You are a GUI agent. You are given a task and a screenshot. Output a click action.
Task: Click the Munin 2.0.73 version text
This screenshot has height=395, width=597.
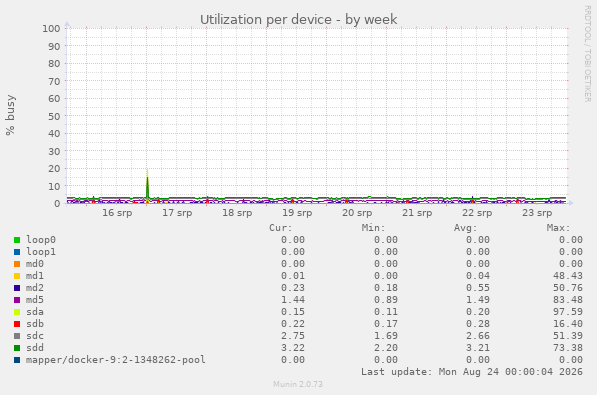pyautogui.click(x=298, y=384)
